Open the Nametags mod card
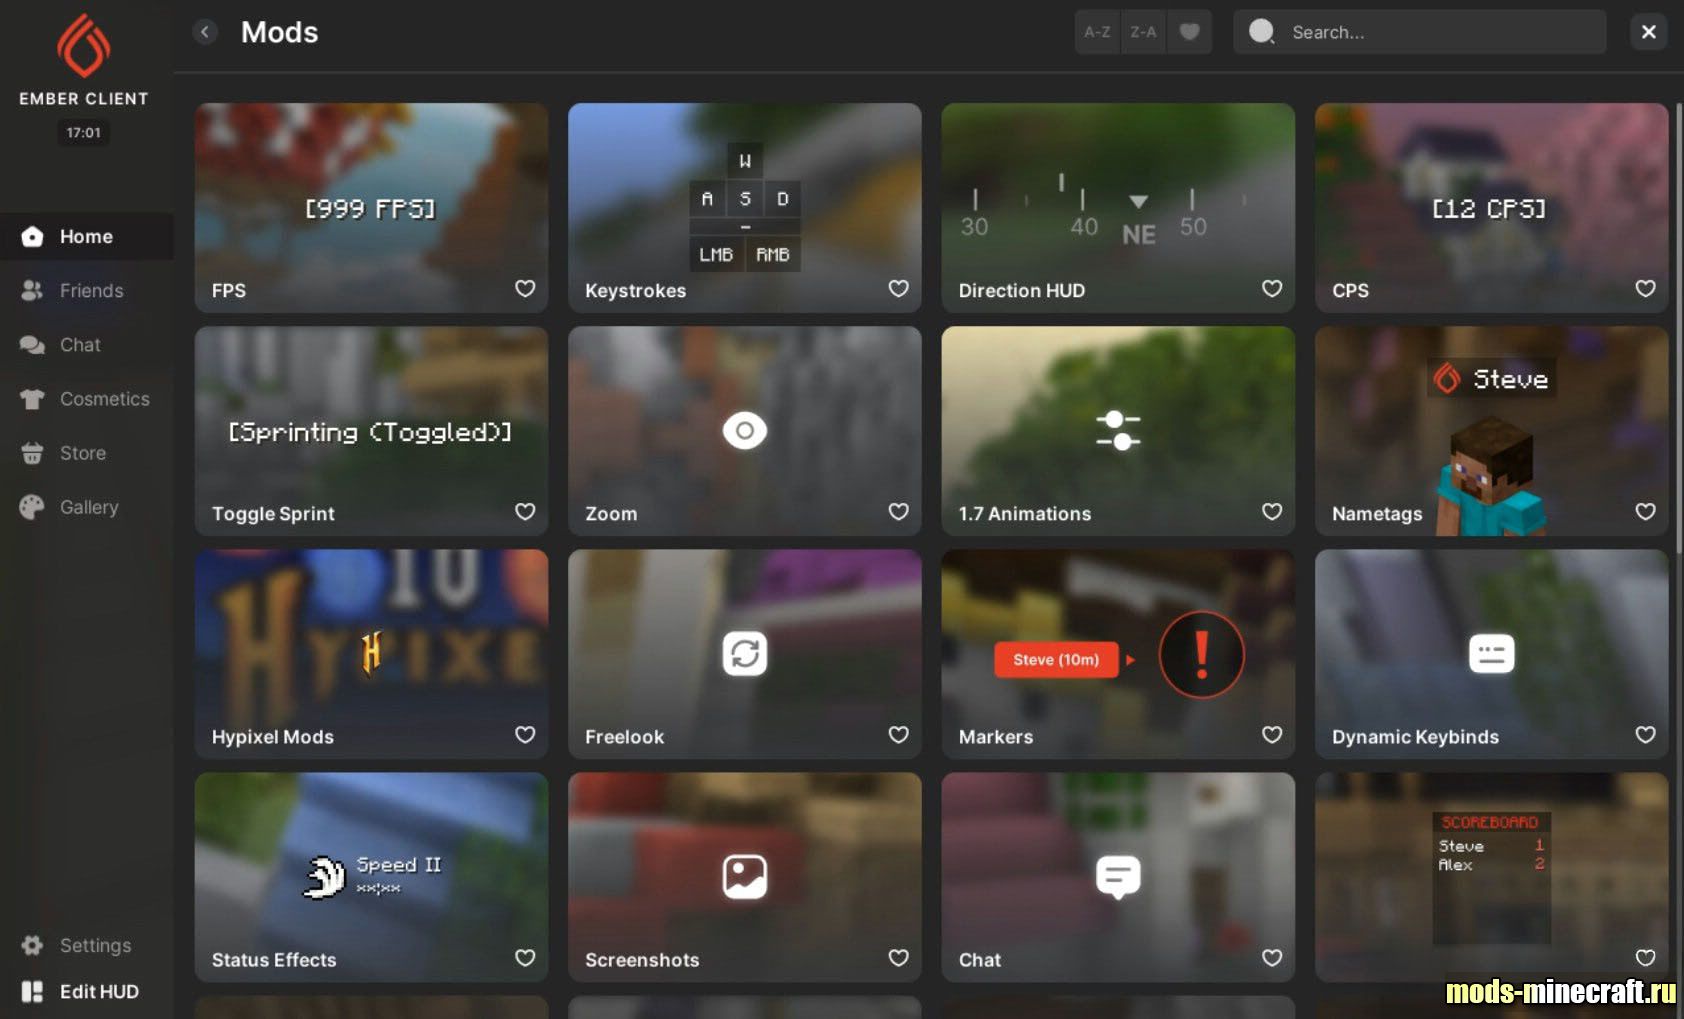This screenshot has height=1019, width=1684. (1491, 431)
